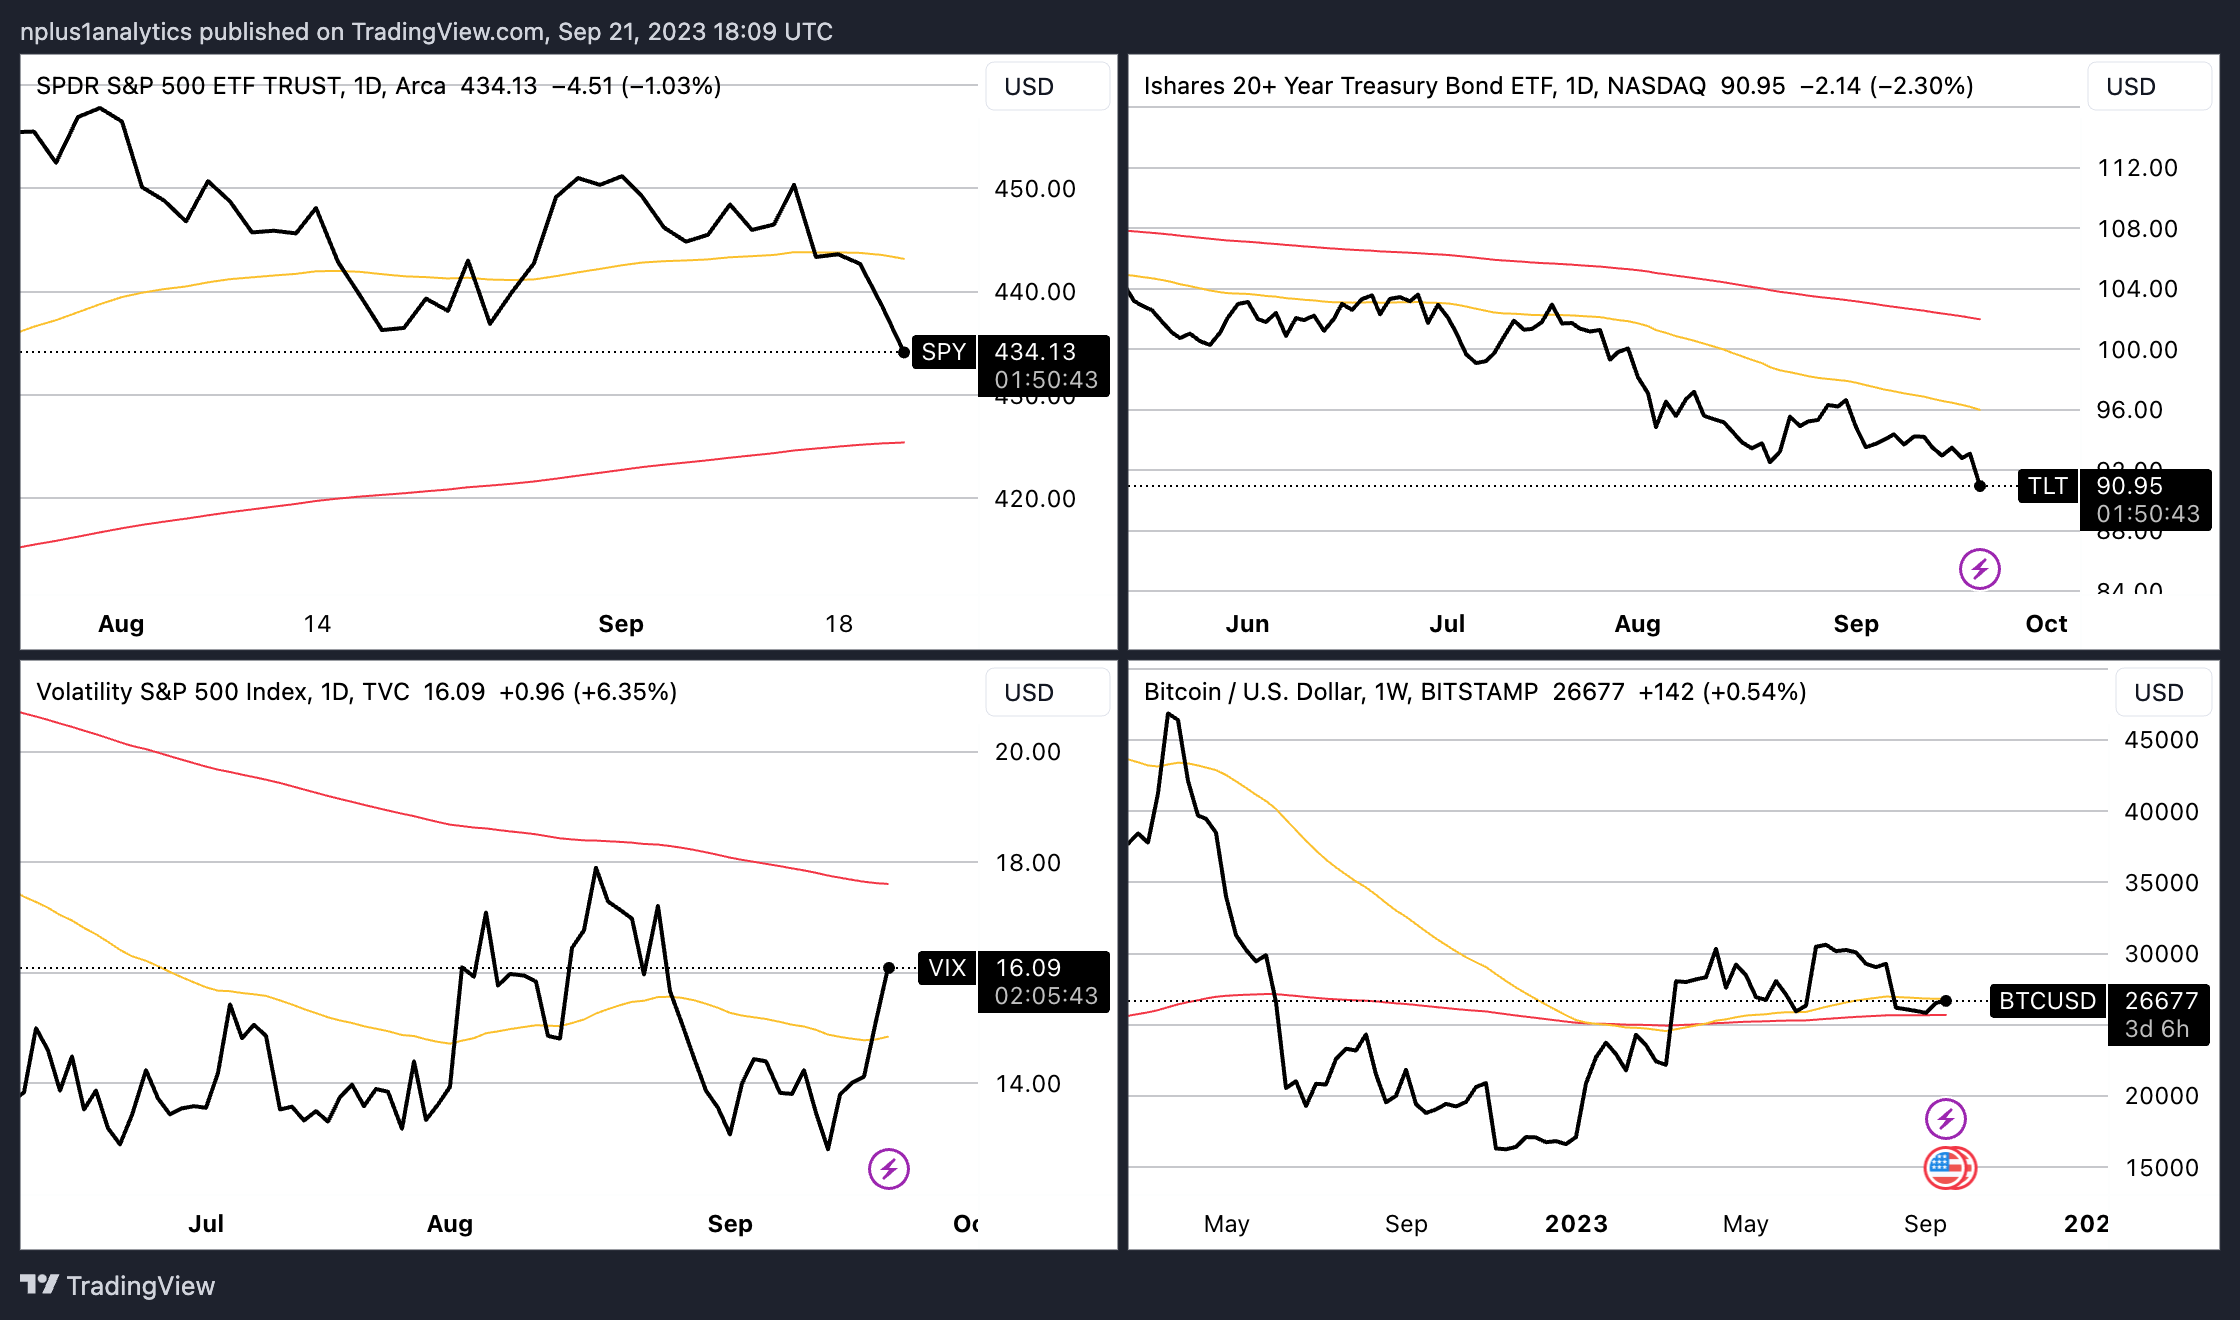This screenshot has width=2240, height=1320.
Task: Open USD currency selector on SPY chart
Action: 1046,86
